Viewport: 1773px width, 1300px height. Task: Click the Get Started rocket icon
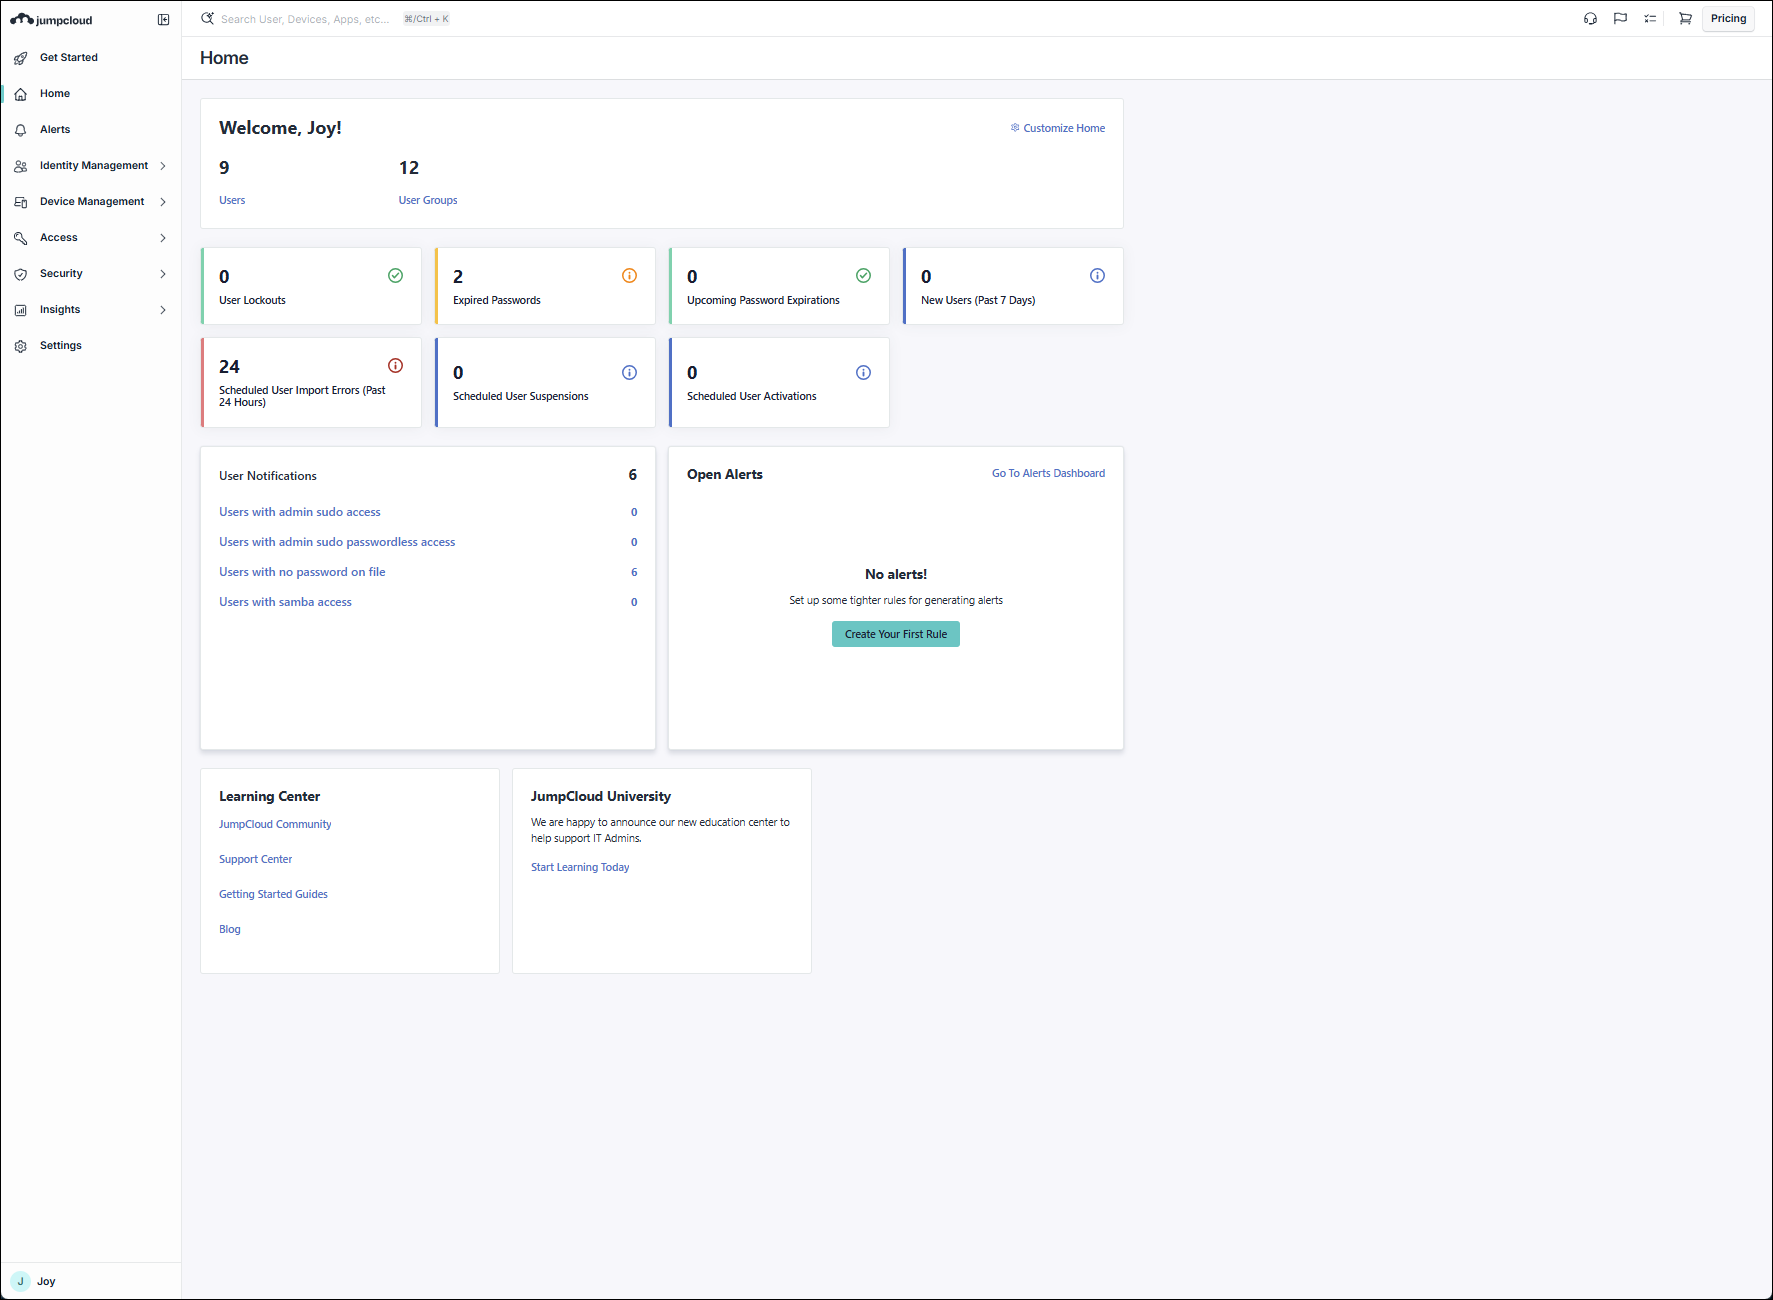click(x=20, y=58)
